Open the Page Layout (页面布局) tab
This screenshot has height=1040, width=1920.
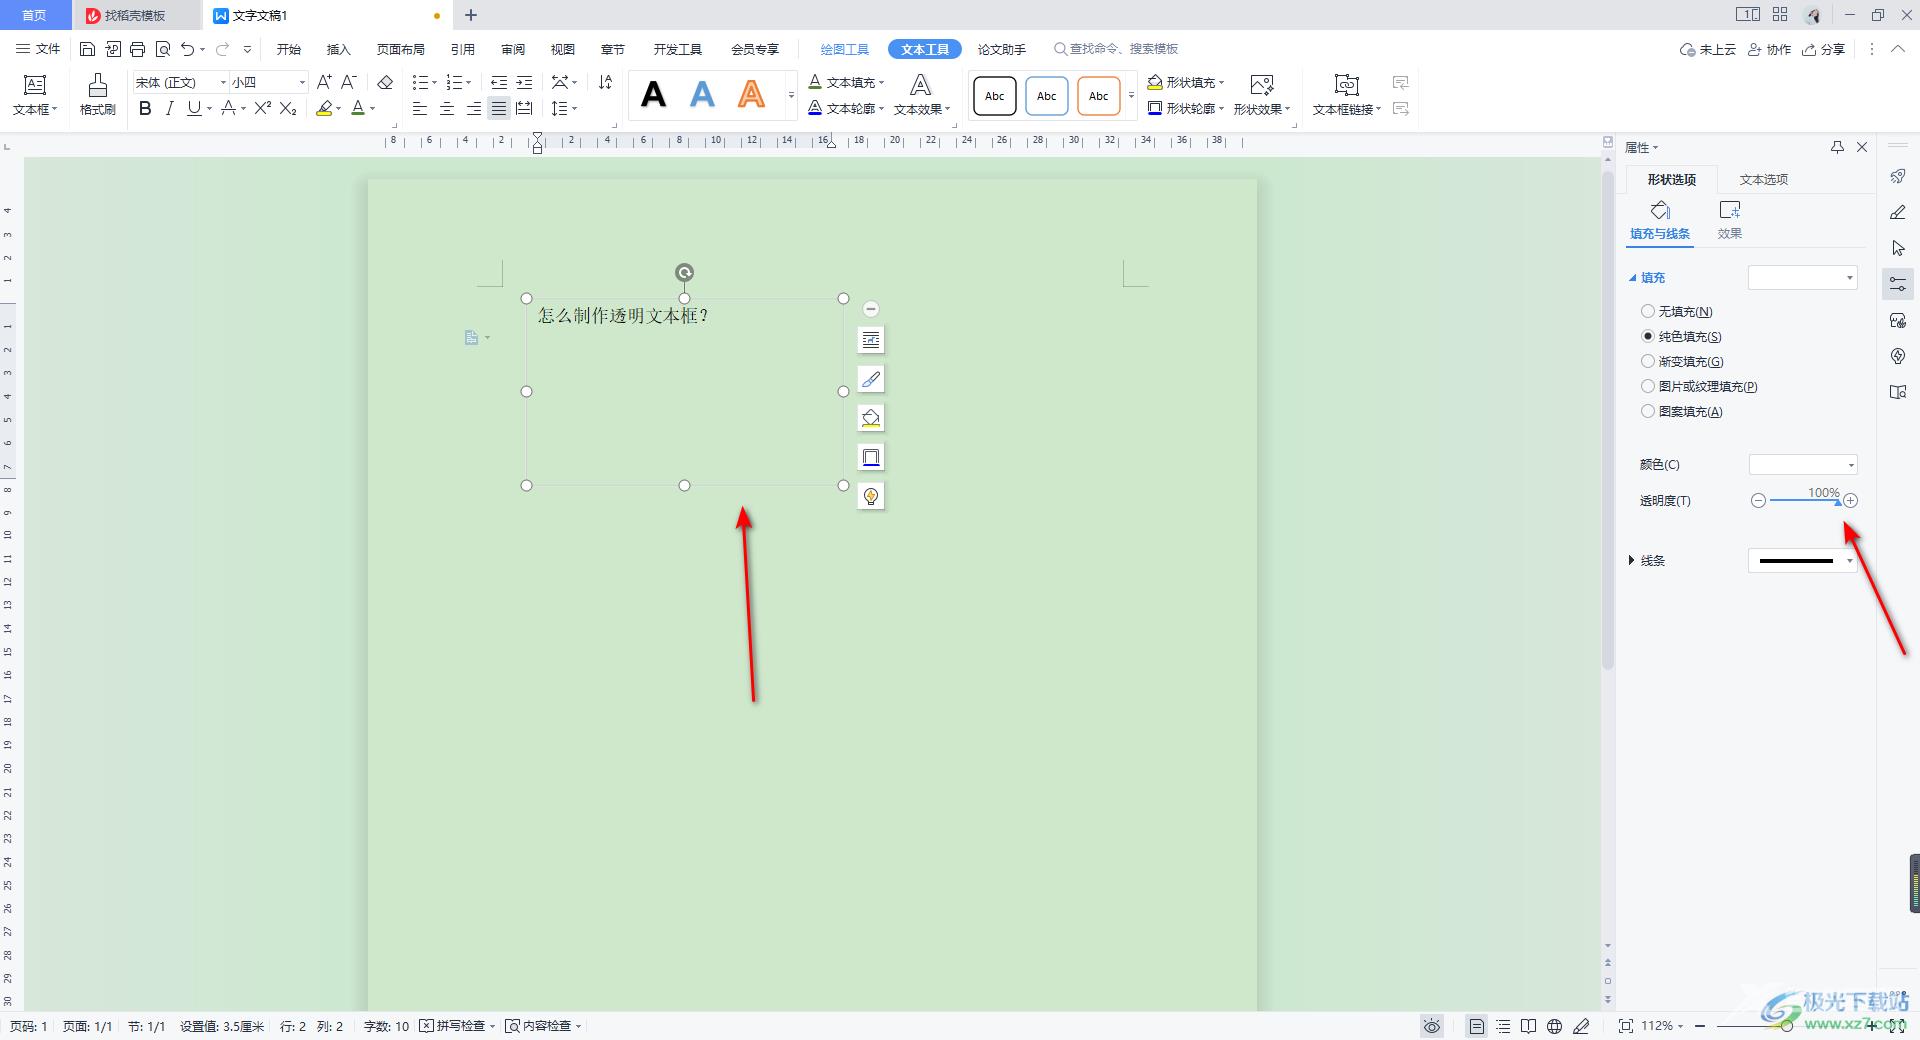[x=400, y=49]
